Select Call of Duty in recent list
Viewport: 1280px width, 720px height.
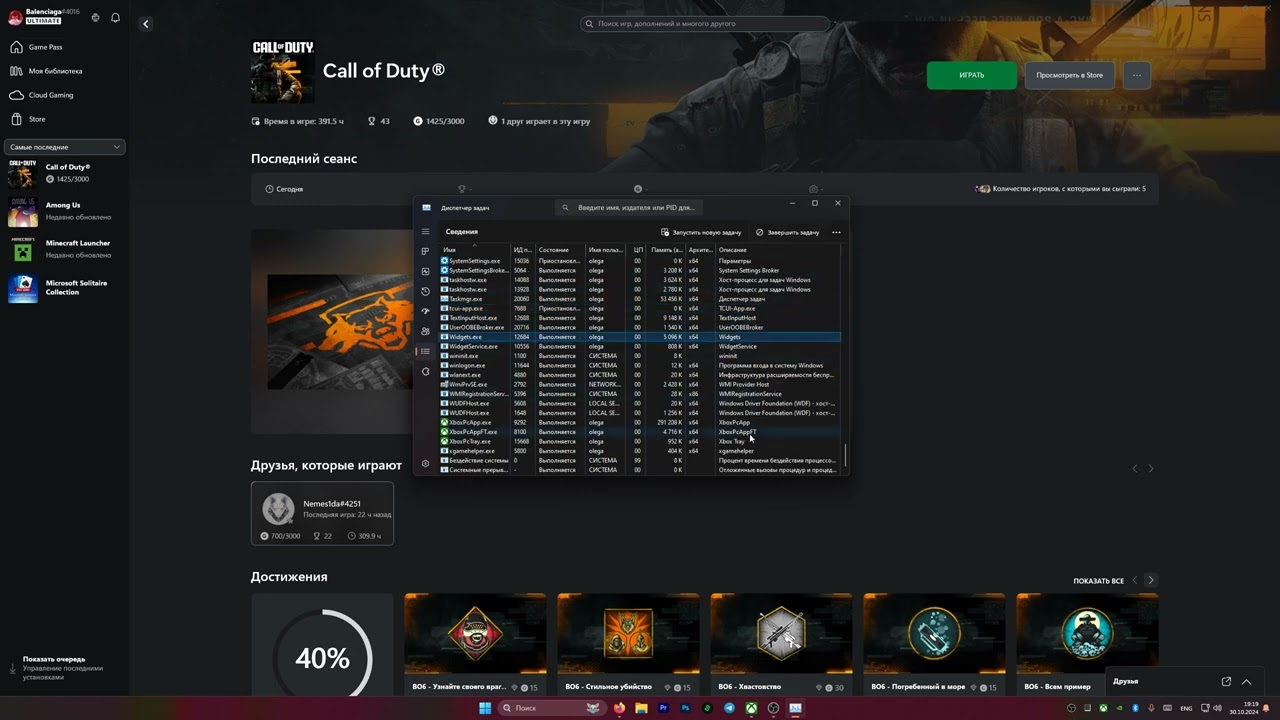[63, 173]
